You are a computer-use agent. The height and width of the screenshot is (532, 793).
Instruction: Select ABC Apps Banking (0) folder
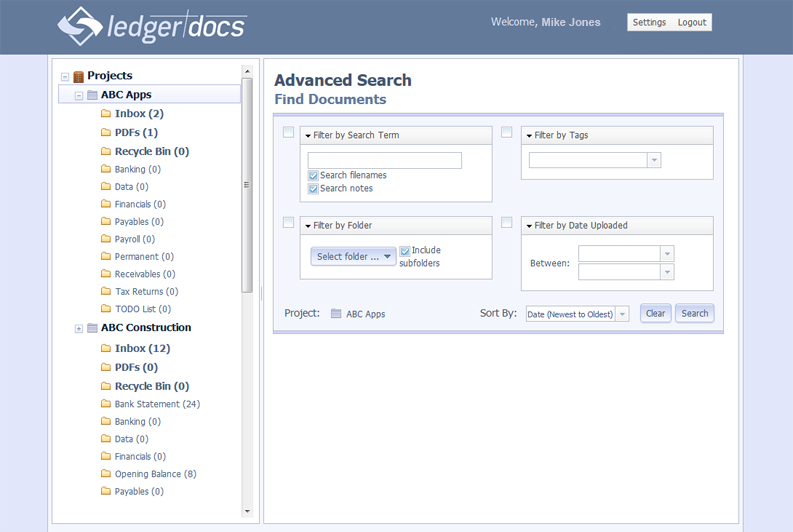pyautogui.click(x=137, y=169)
